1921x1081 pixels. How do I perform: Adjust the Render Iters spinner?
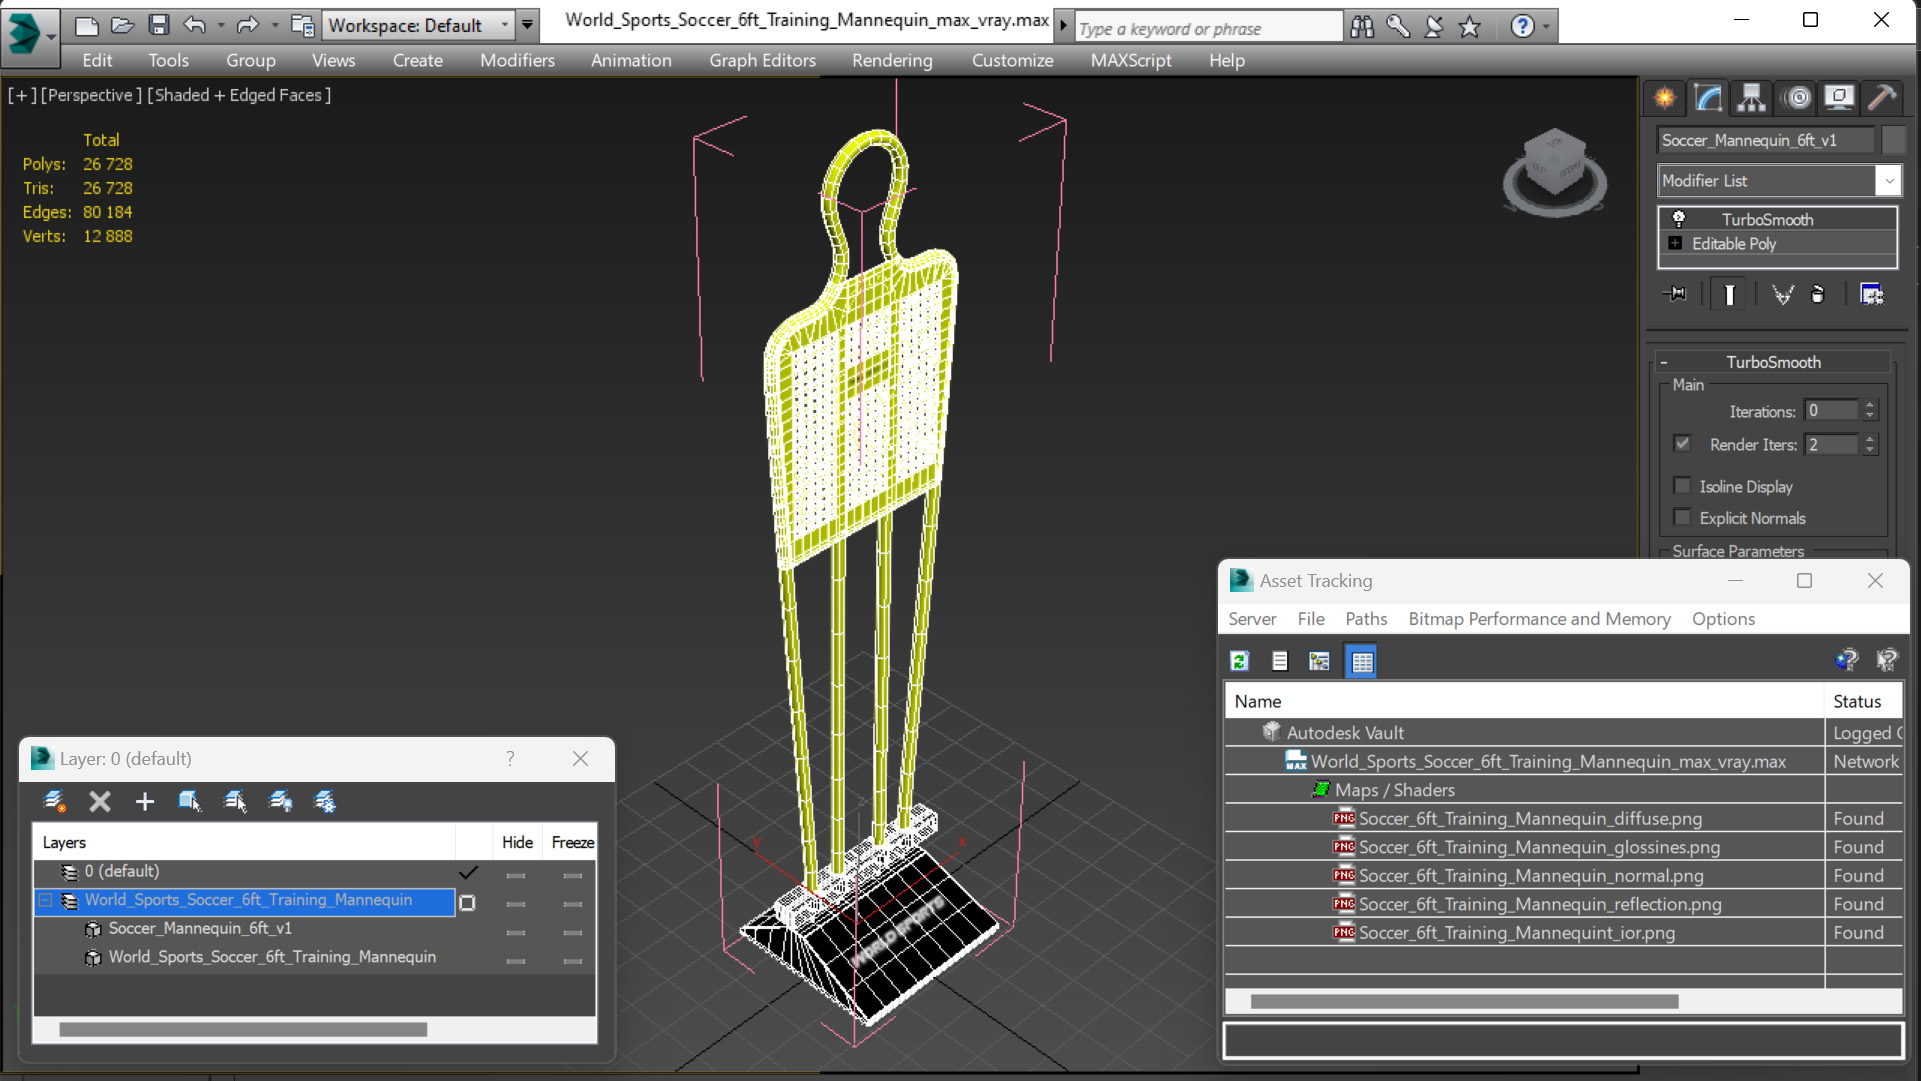(1870, 444)
